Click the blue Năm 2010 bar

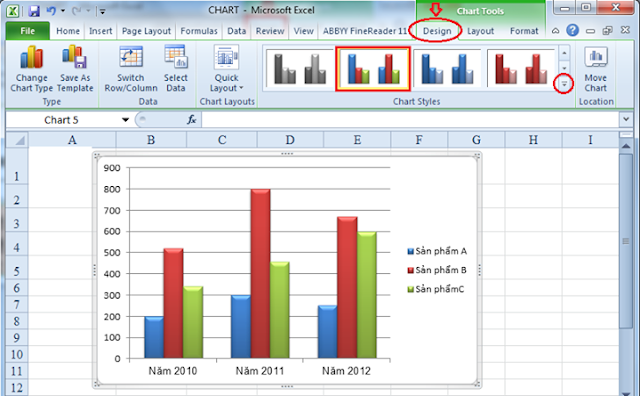(154, 337)
